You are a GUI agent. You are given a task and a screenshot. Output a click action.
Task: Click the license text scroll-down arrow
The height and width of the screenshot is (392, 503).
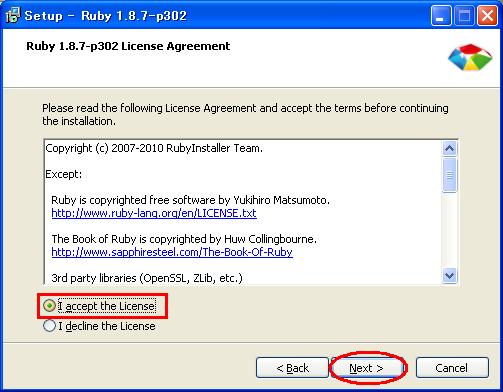(x=449, y=276)
